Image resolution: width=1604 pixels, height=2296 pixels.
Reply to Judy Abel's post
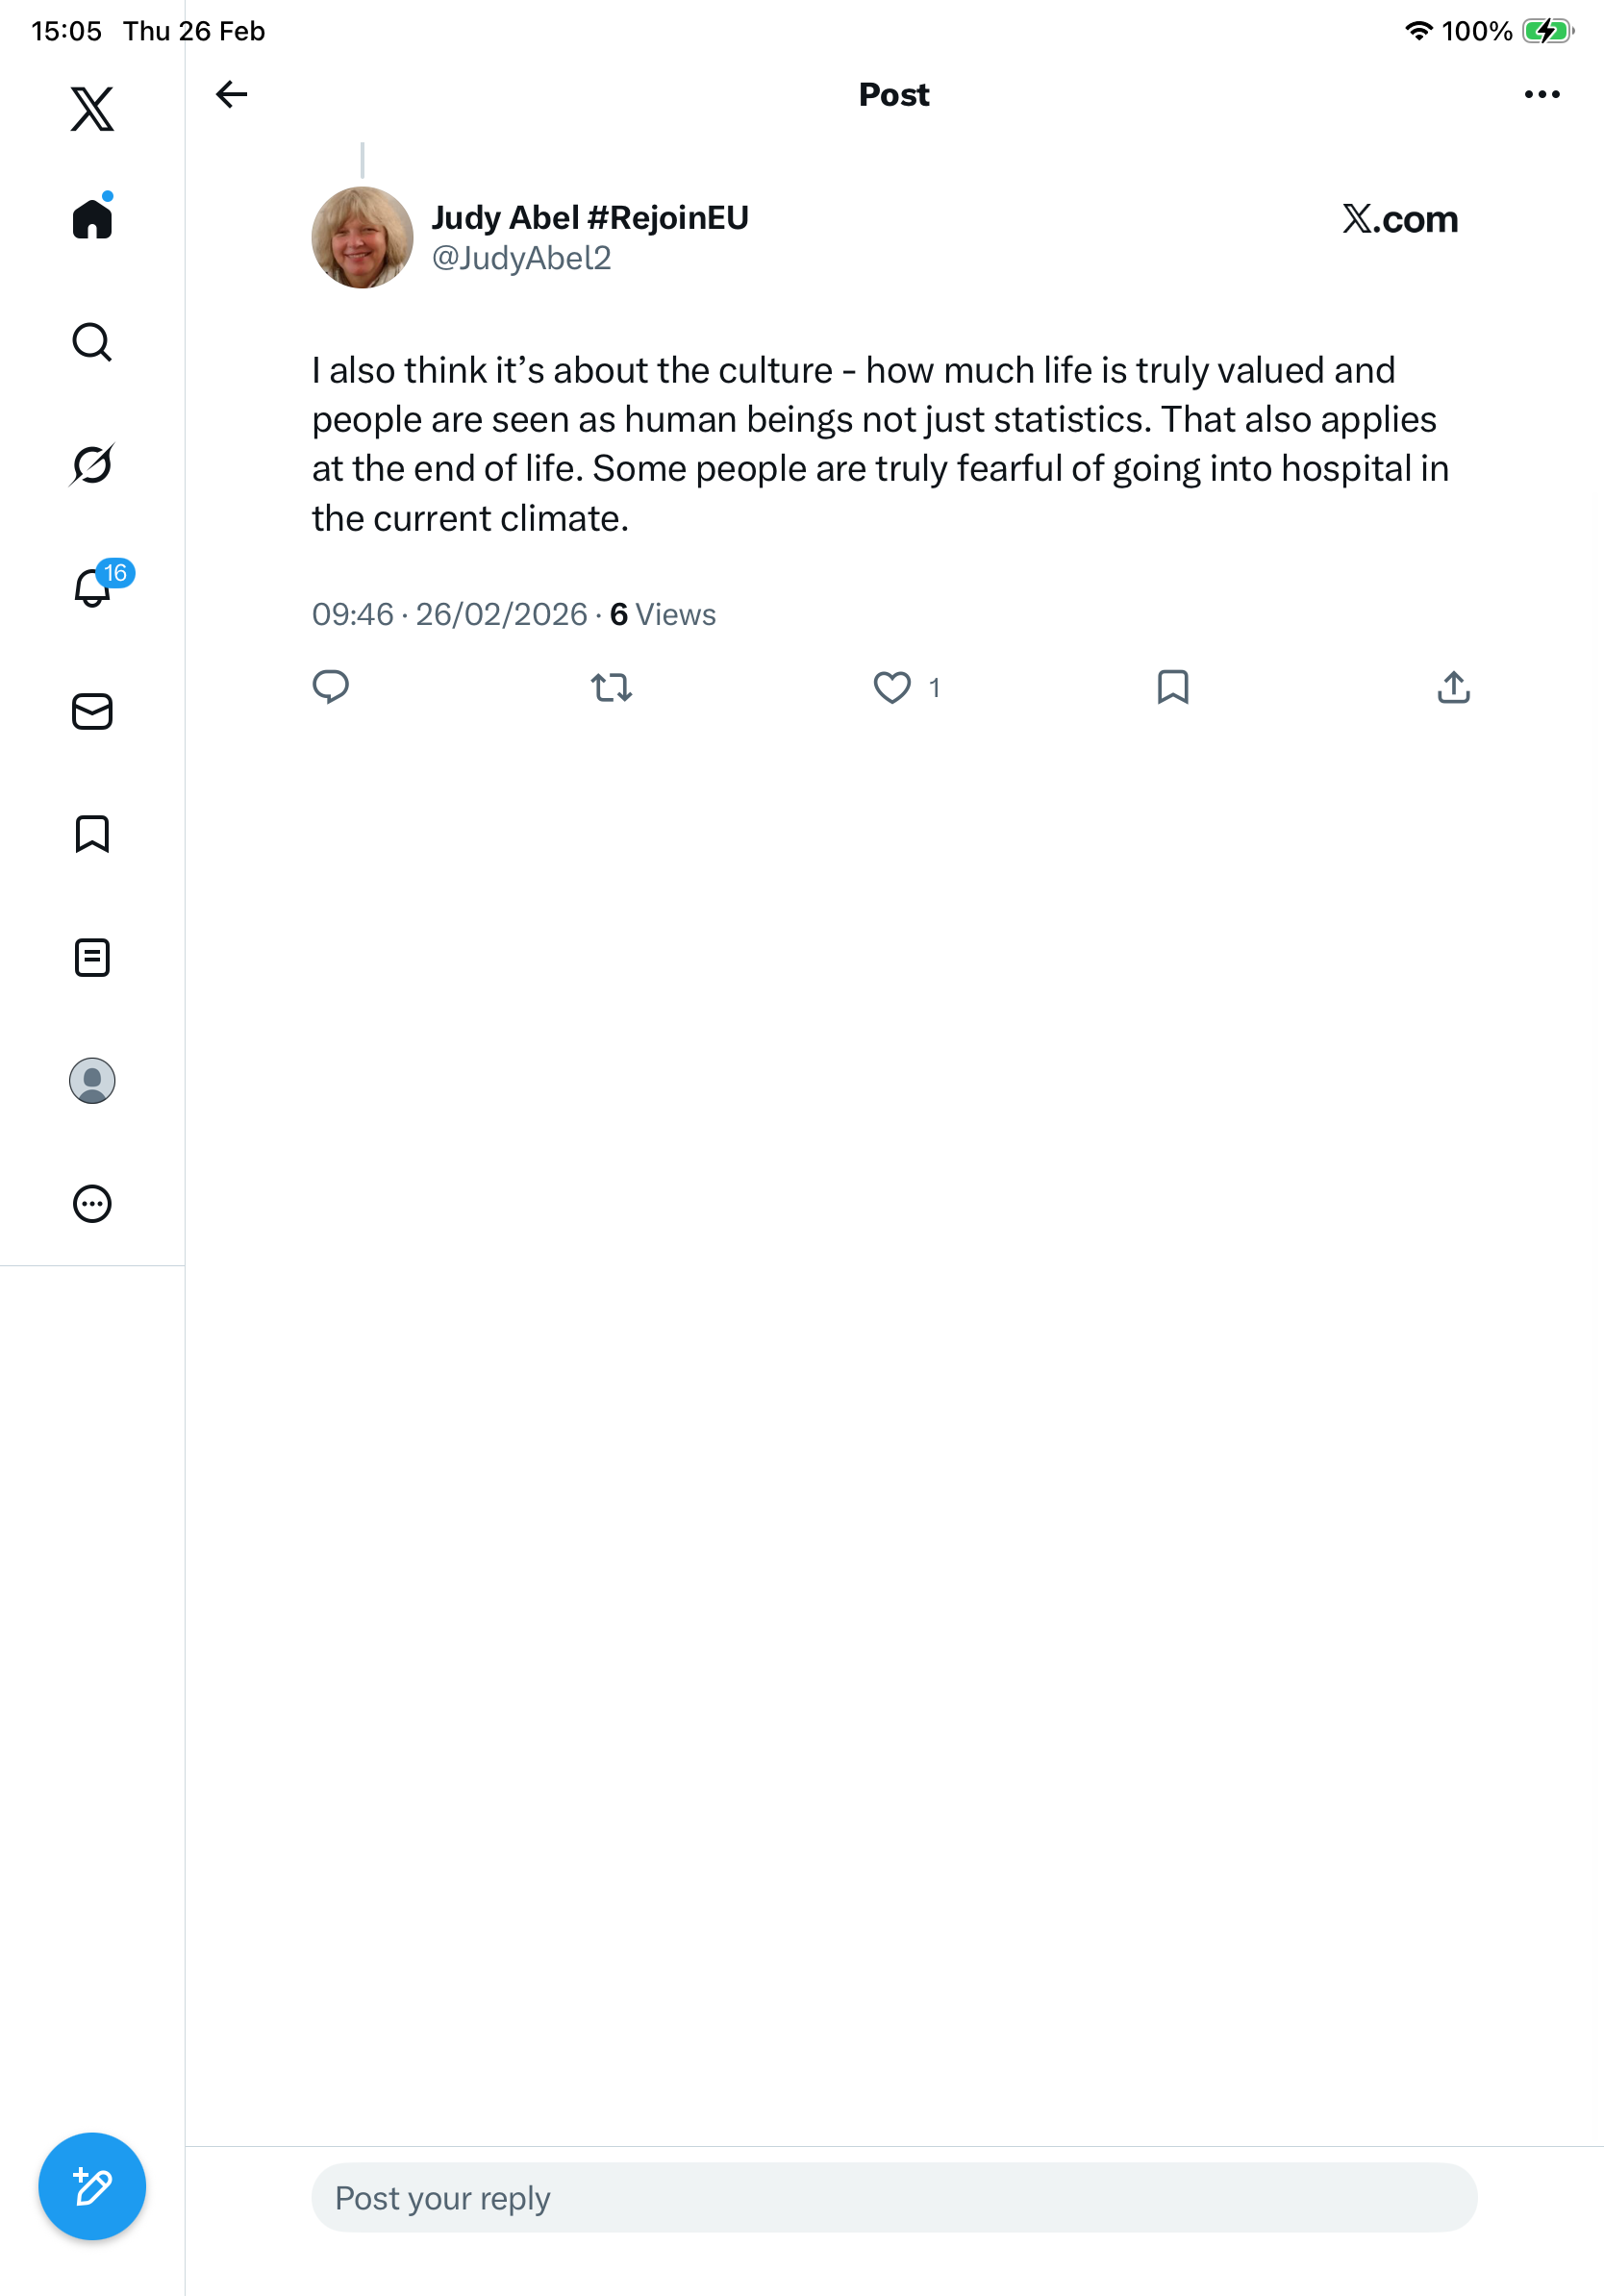point(331,687)
